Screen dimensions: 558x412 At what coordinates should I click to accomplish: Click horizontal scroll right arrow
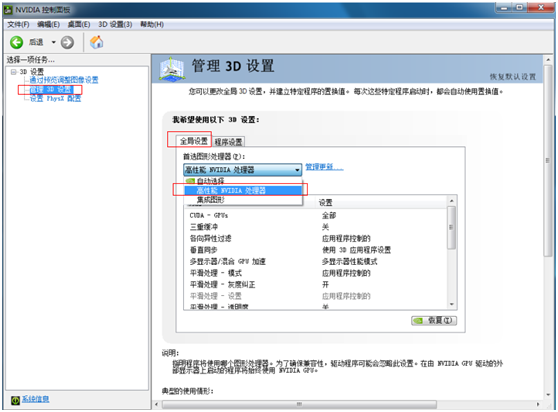(x=538, y=404)
